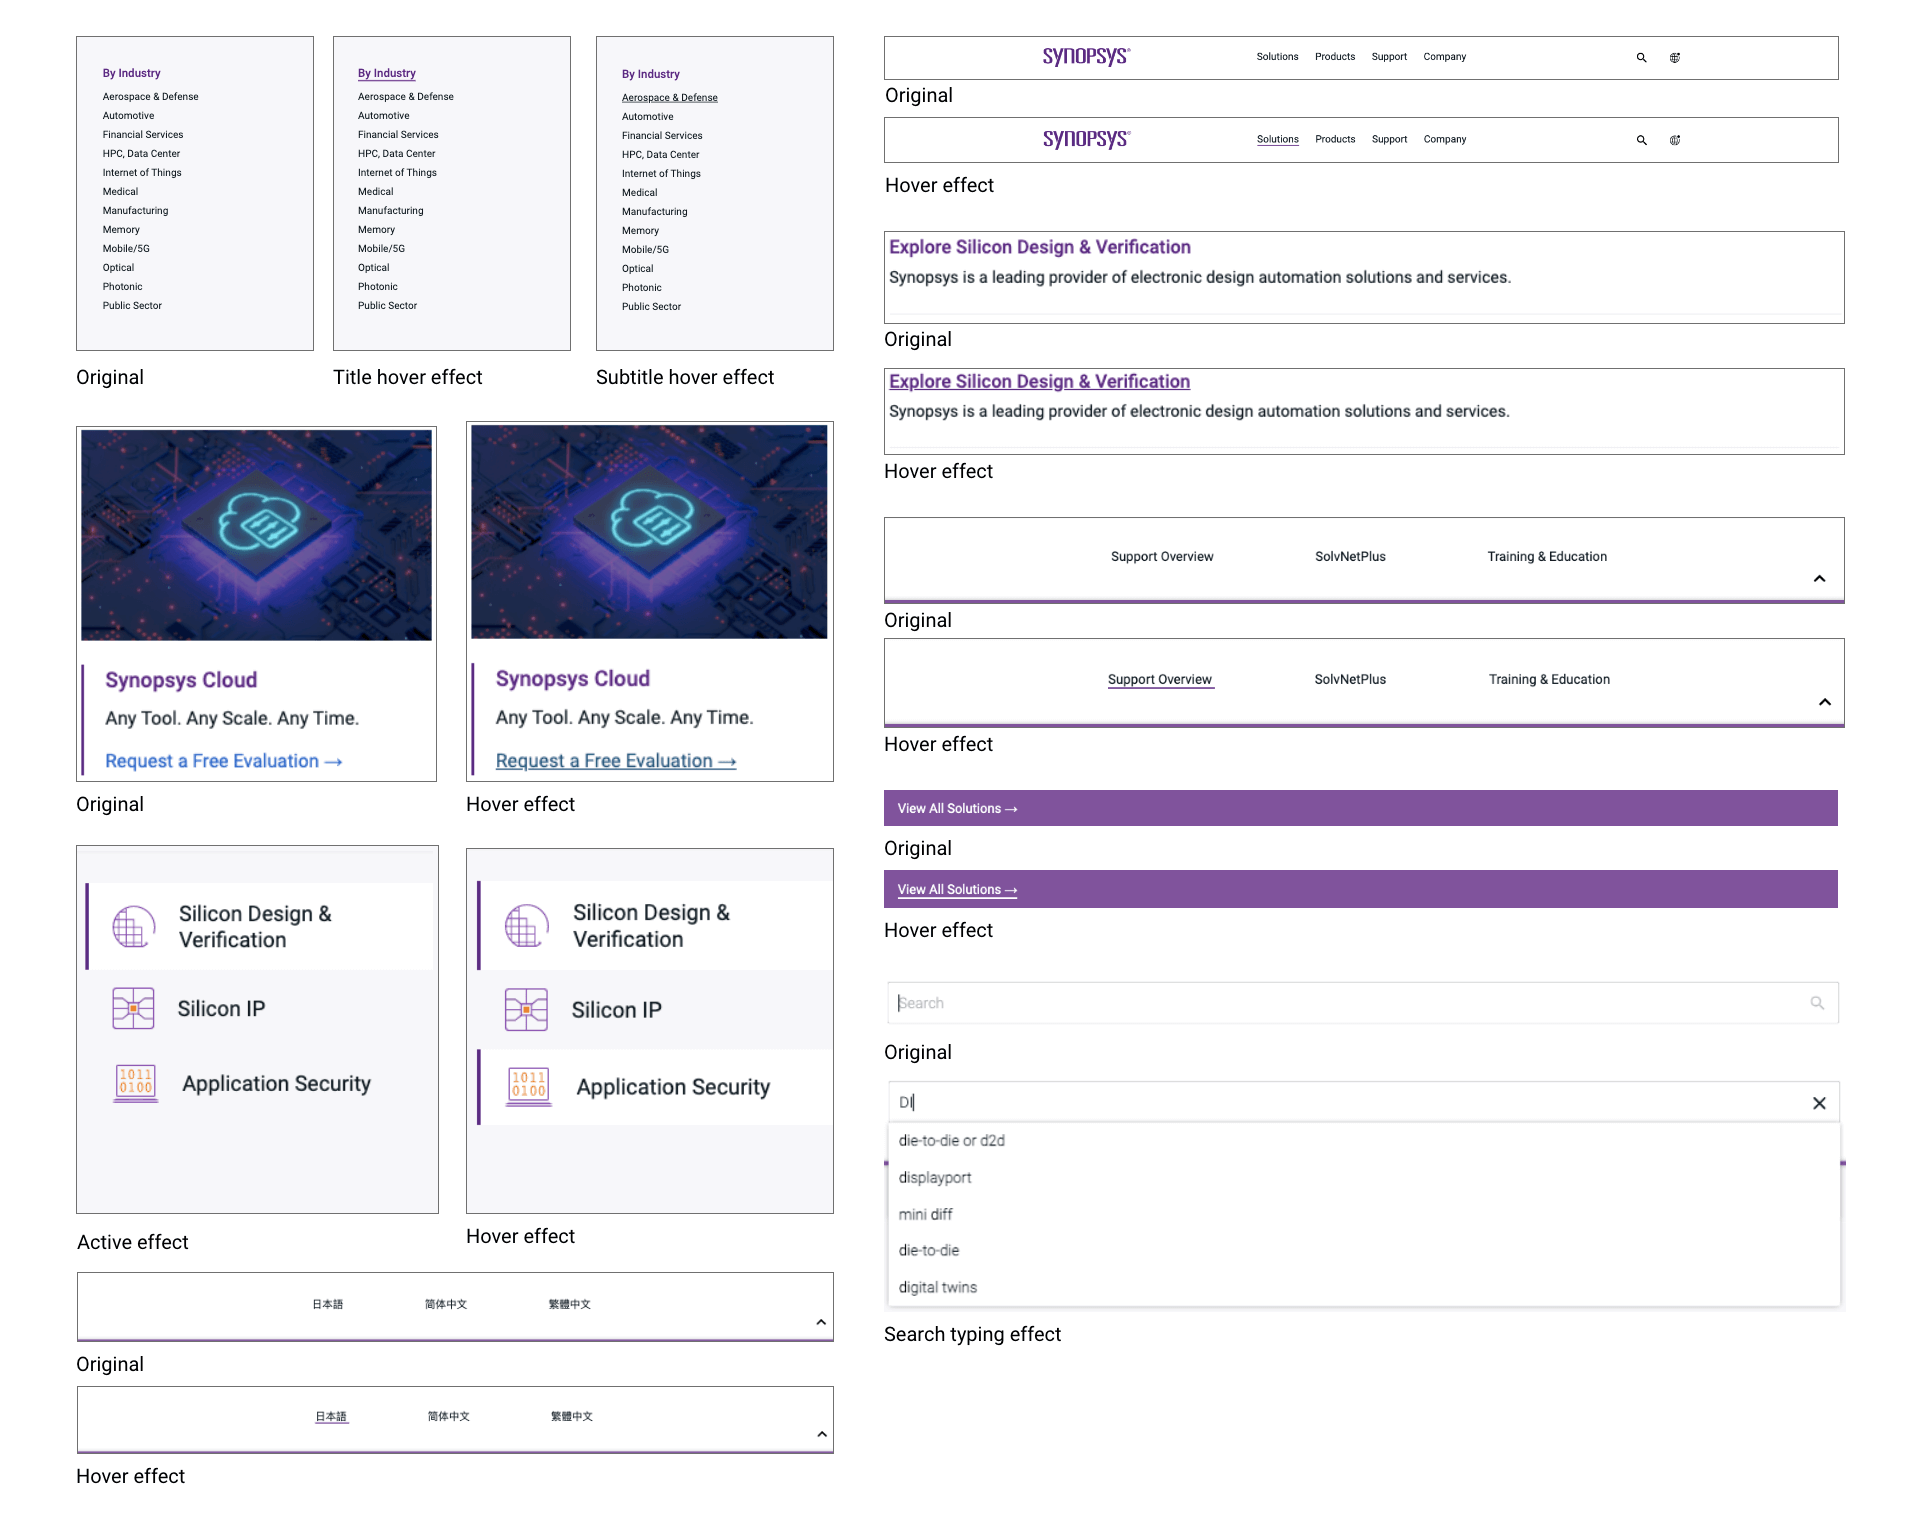Select the Silicon Design & Verification grid icon
Image resolution: width=1921 pixels, height=1523 pixels.
pos(134,926)
